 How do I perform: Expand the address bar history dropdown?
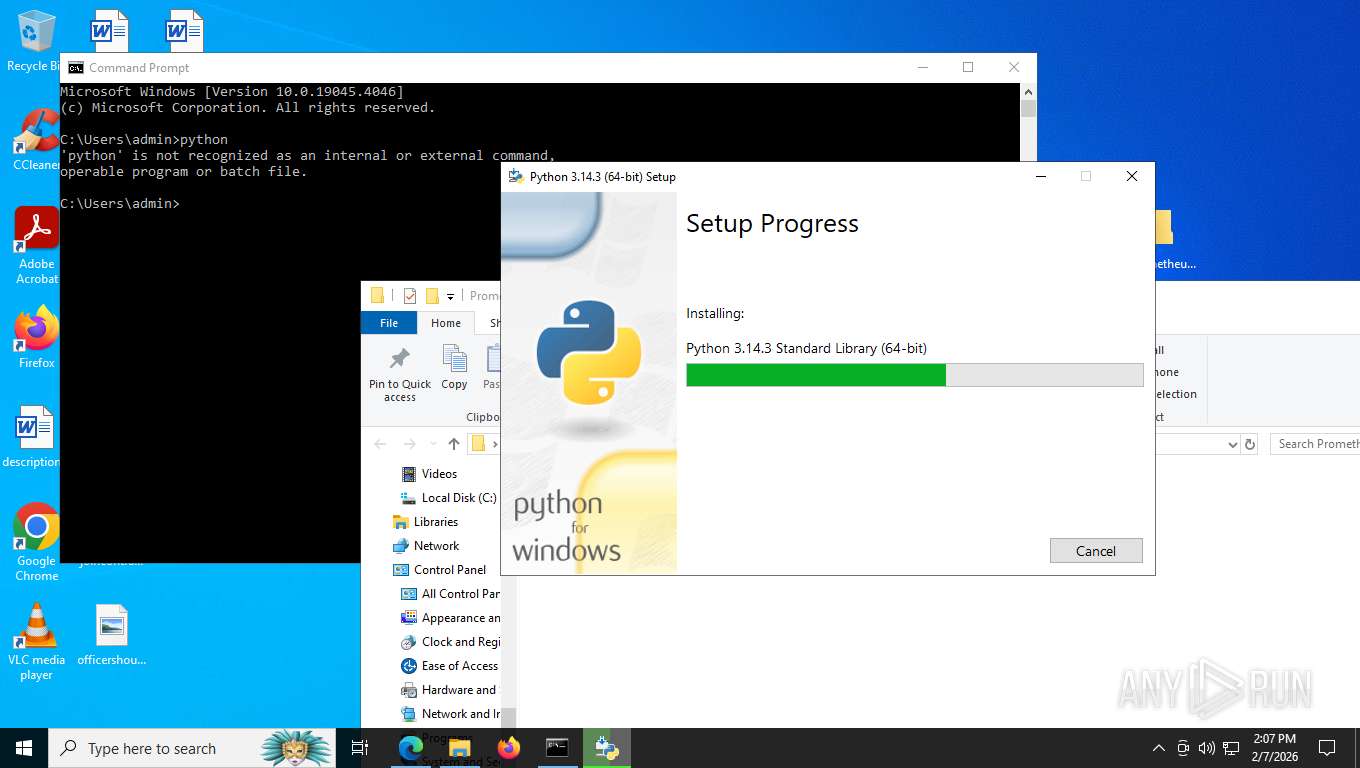pos(1232,444)
